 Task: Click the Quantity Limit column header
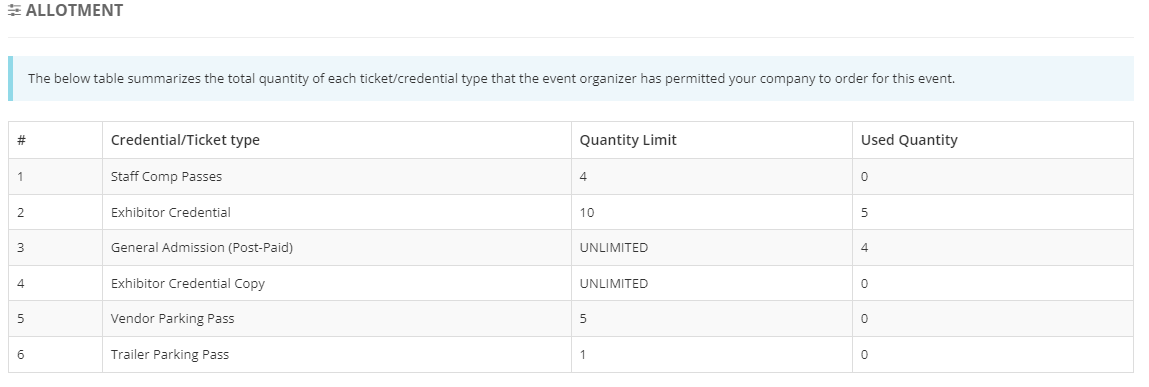click(628, 140)
